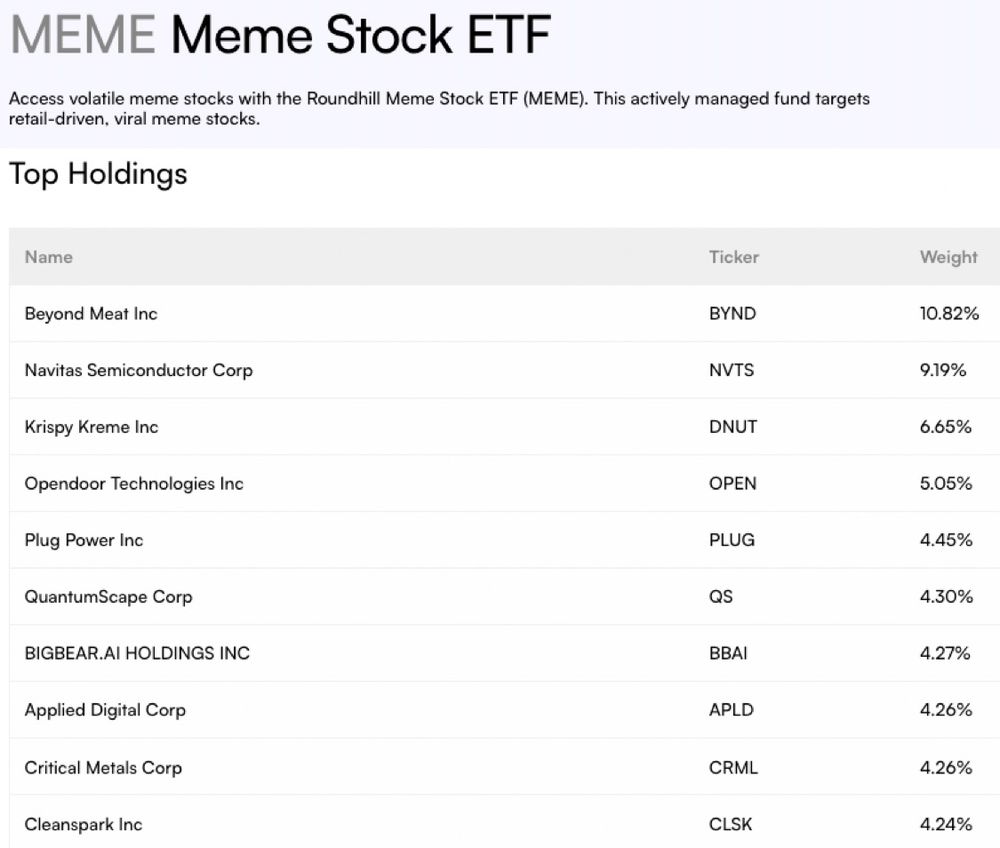This screenshot has width=1000, height=848.
Task: Sort holdings by the Ticker column header
Action: (x=734, y=257)
